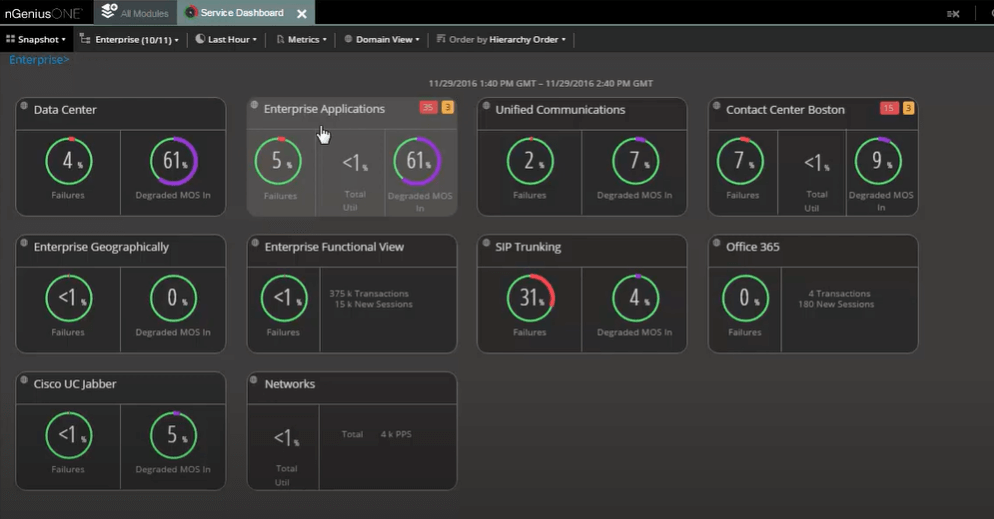Open the SIP Trunking tile title
The image size is (994, 519).
click(528, 247)
